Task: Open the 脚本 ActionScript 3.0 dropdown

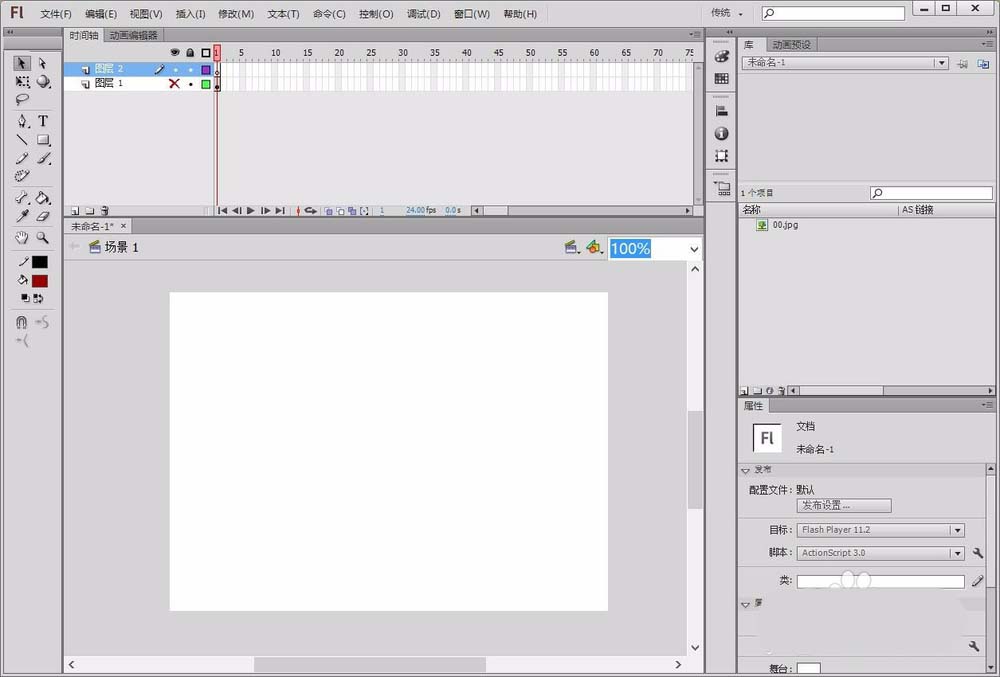Action: [880, 553]
